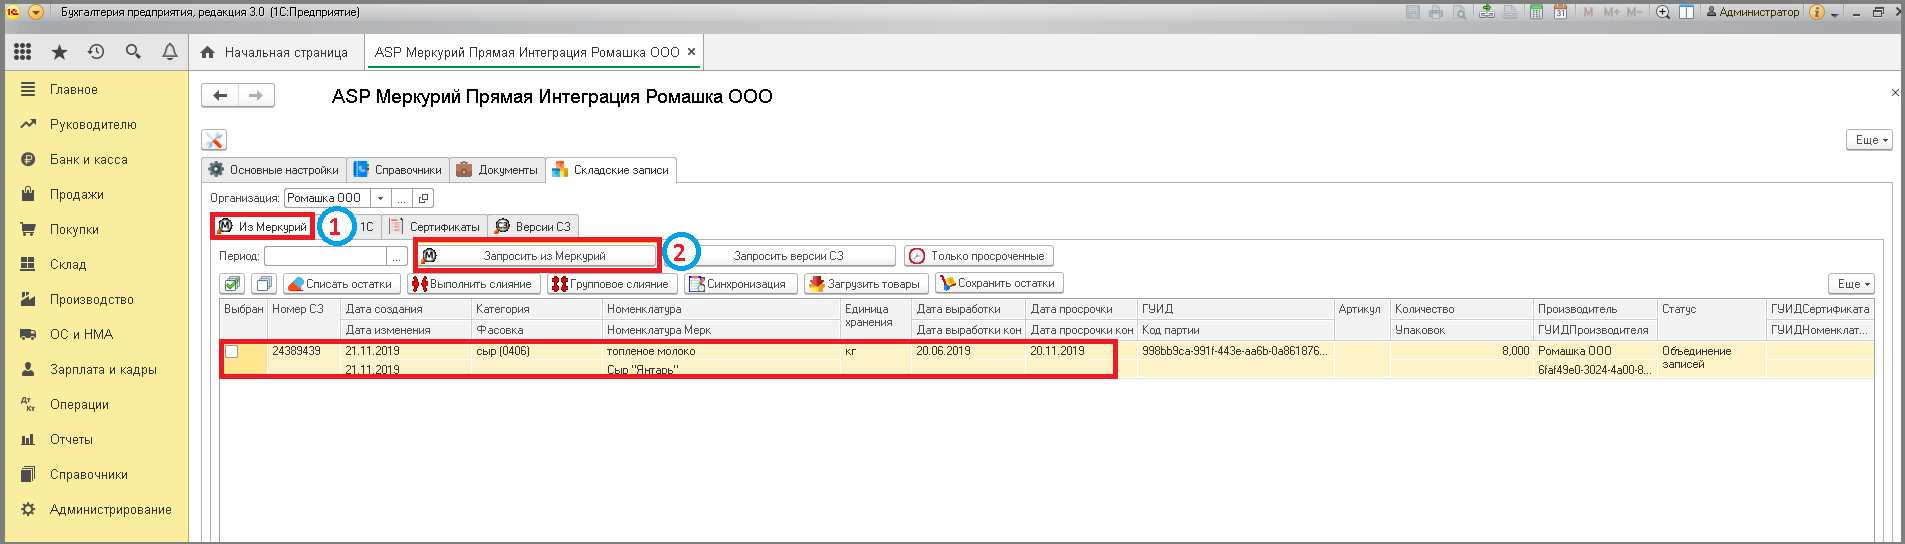This screenshot has width=1905, height=544.
Task: Go forward with the right arrow
Action: pos(256,96)
